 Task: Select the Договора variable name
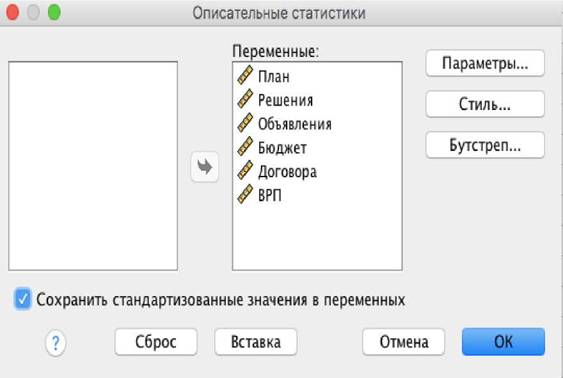pos(287,172)
